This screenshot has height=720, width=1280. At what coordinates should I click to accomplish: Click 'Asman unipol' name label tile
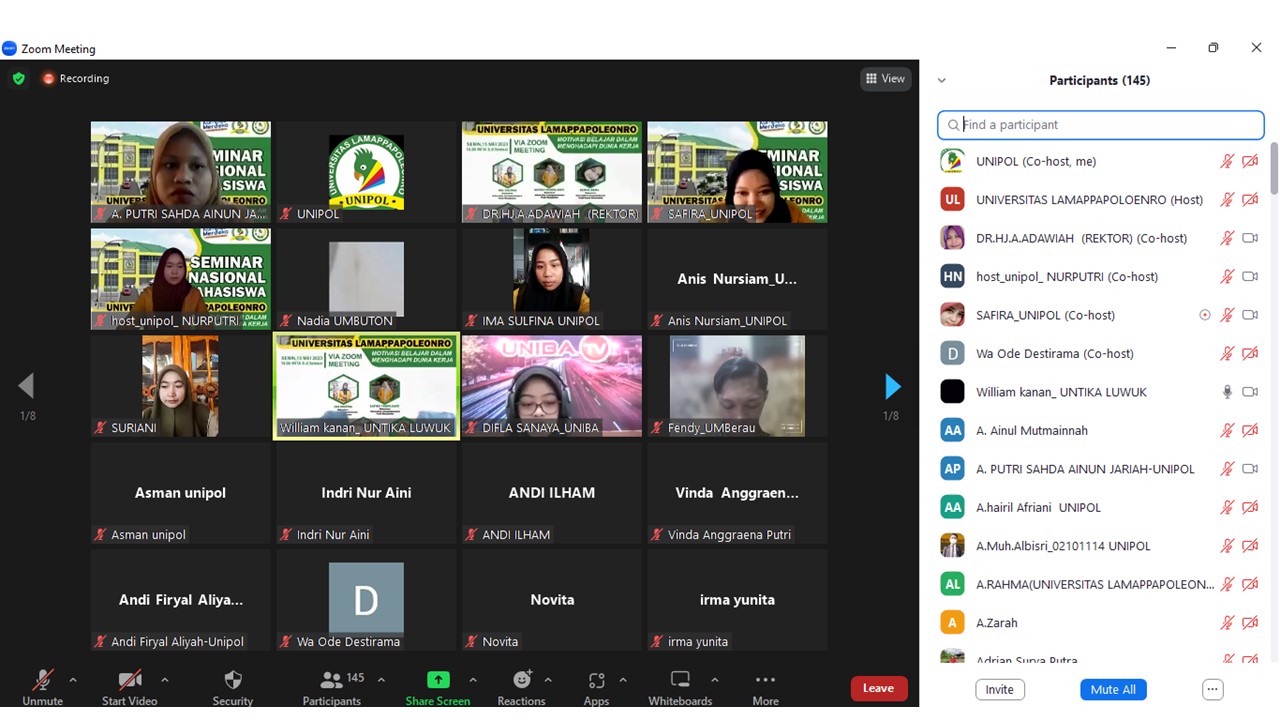point(181,493)
